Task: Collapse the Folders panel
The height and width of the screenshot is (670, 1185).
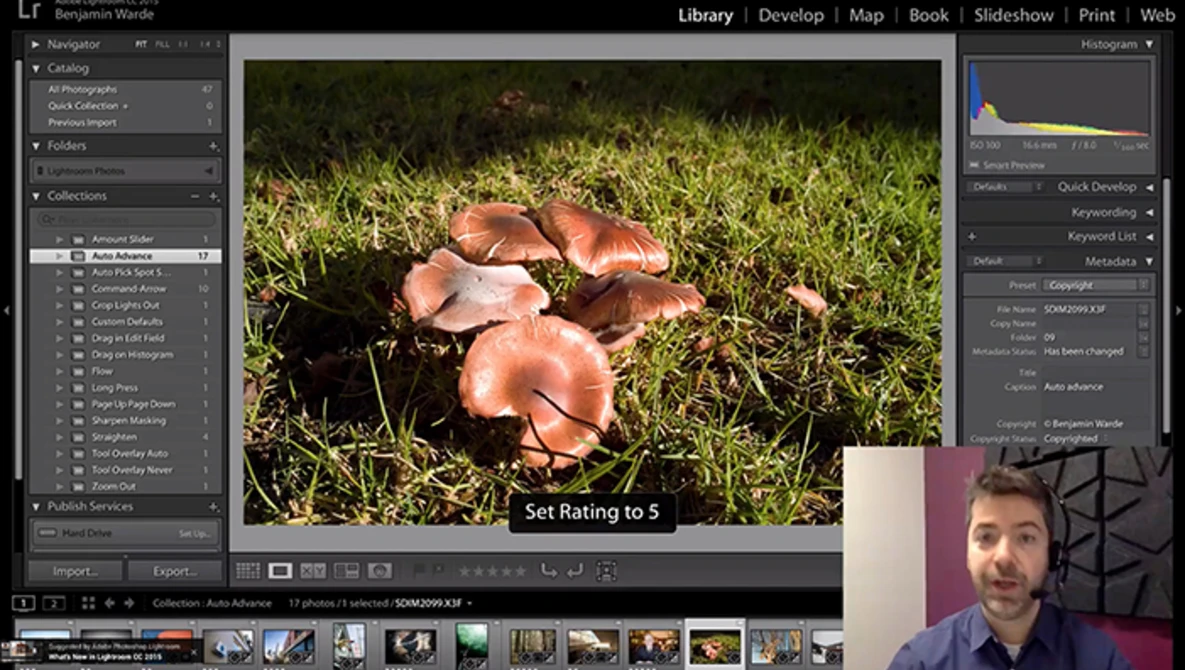Action: point(36,146)
